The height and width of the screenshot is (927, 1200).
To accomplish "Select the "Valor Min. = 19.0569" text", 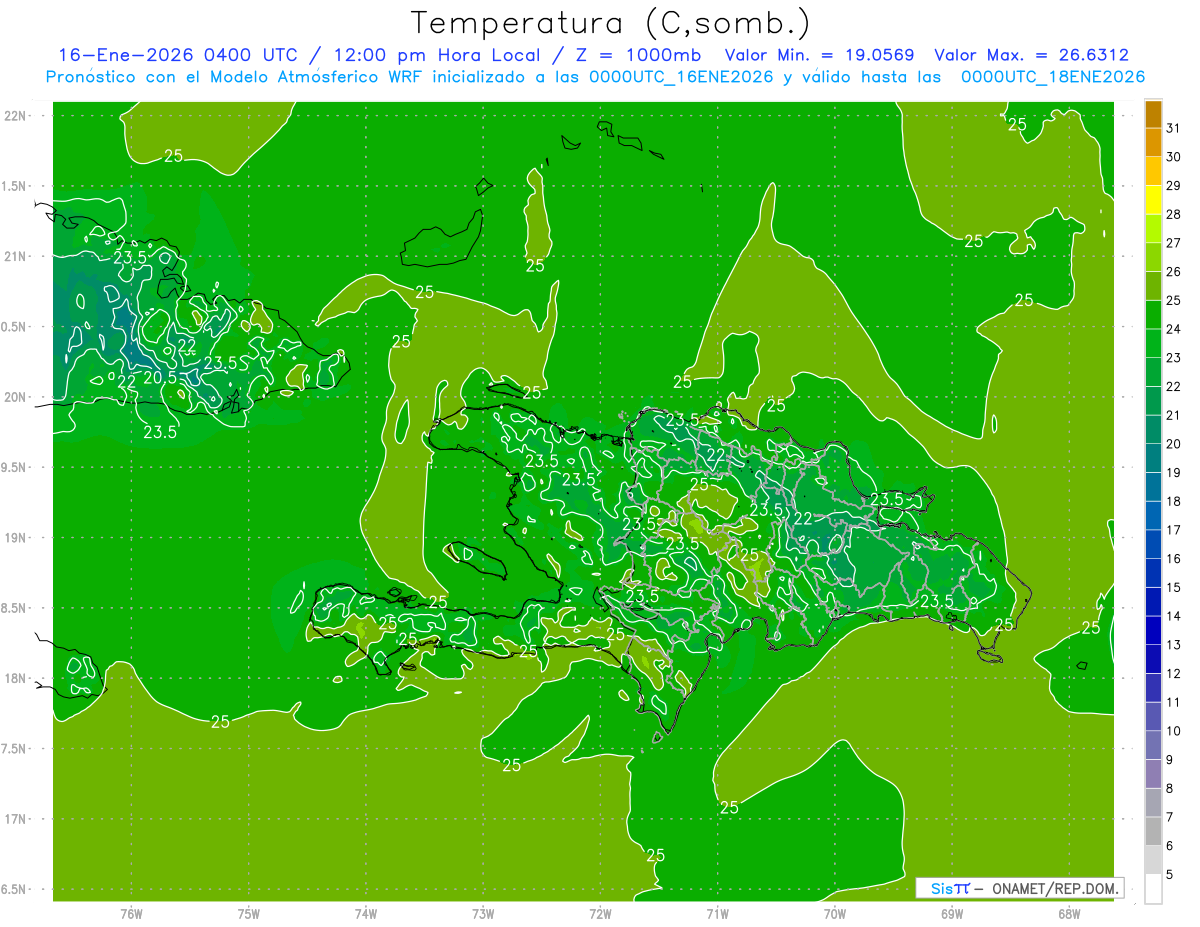I will [x=821, y=55].
